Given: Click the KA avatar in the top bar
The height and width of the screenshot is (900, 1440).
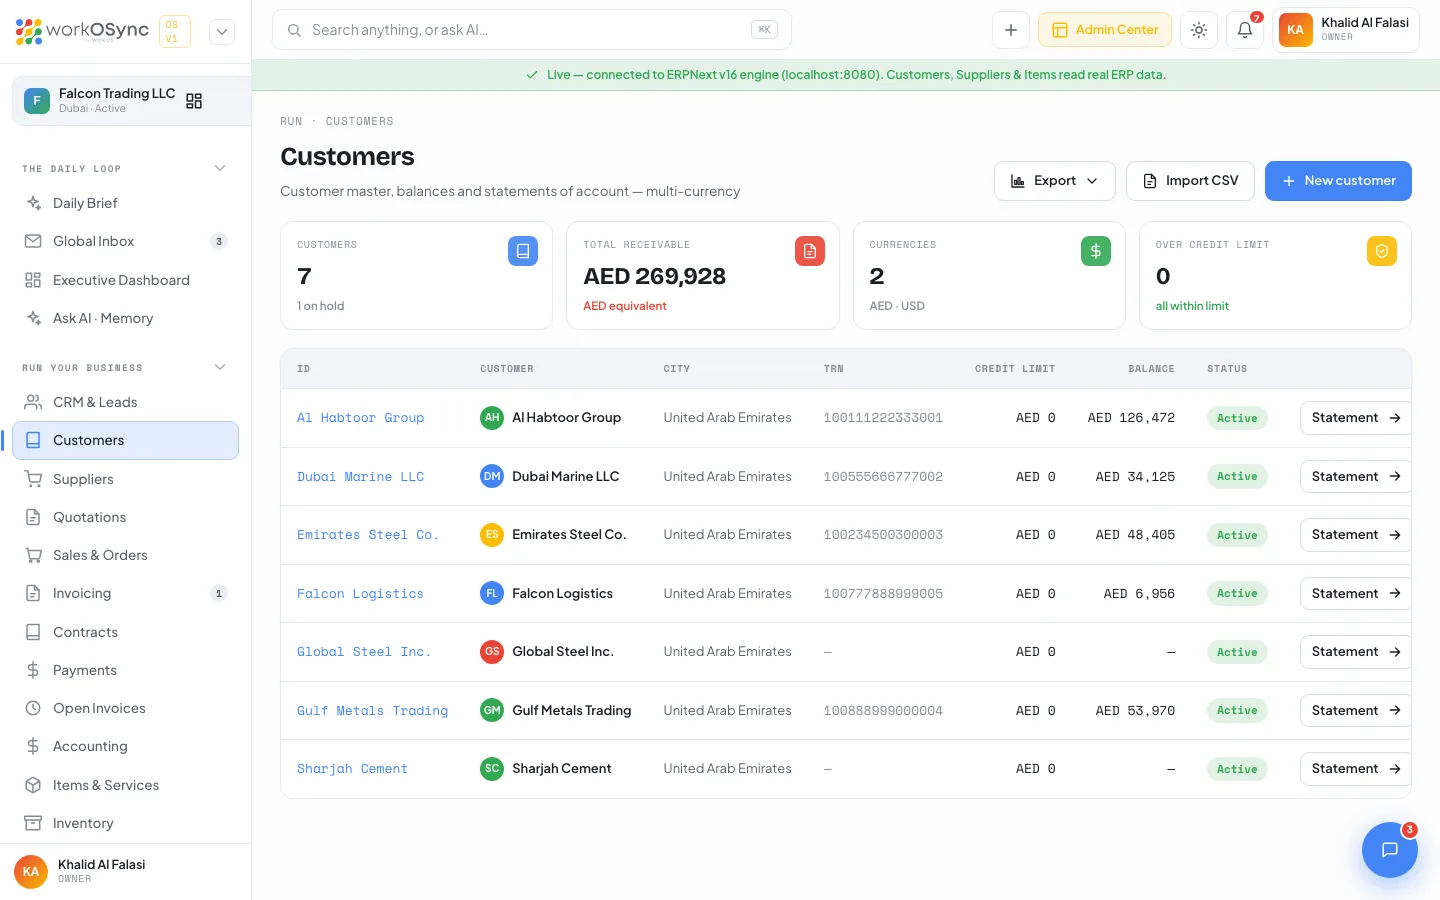Looking at the screenshot, I should click(x=1295, y=30).
